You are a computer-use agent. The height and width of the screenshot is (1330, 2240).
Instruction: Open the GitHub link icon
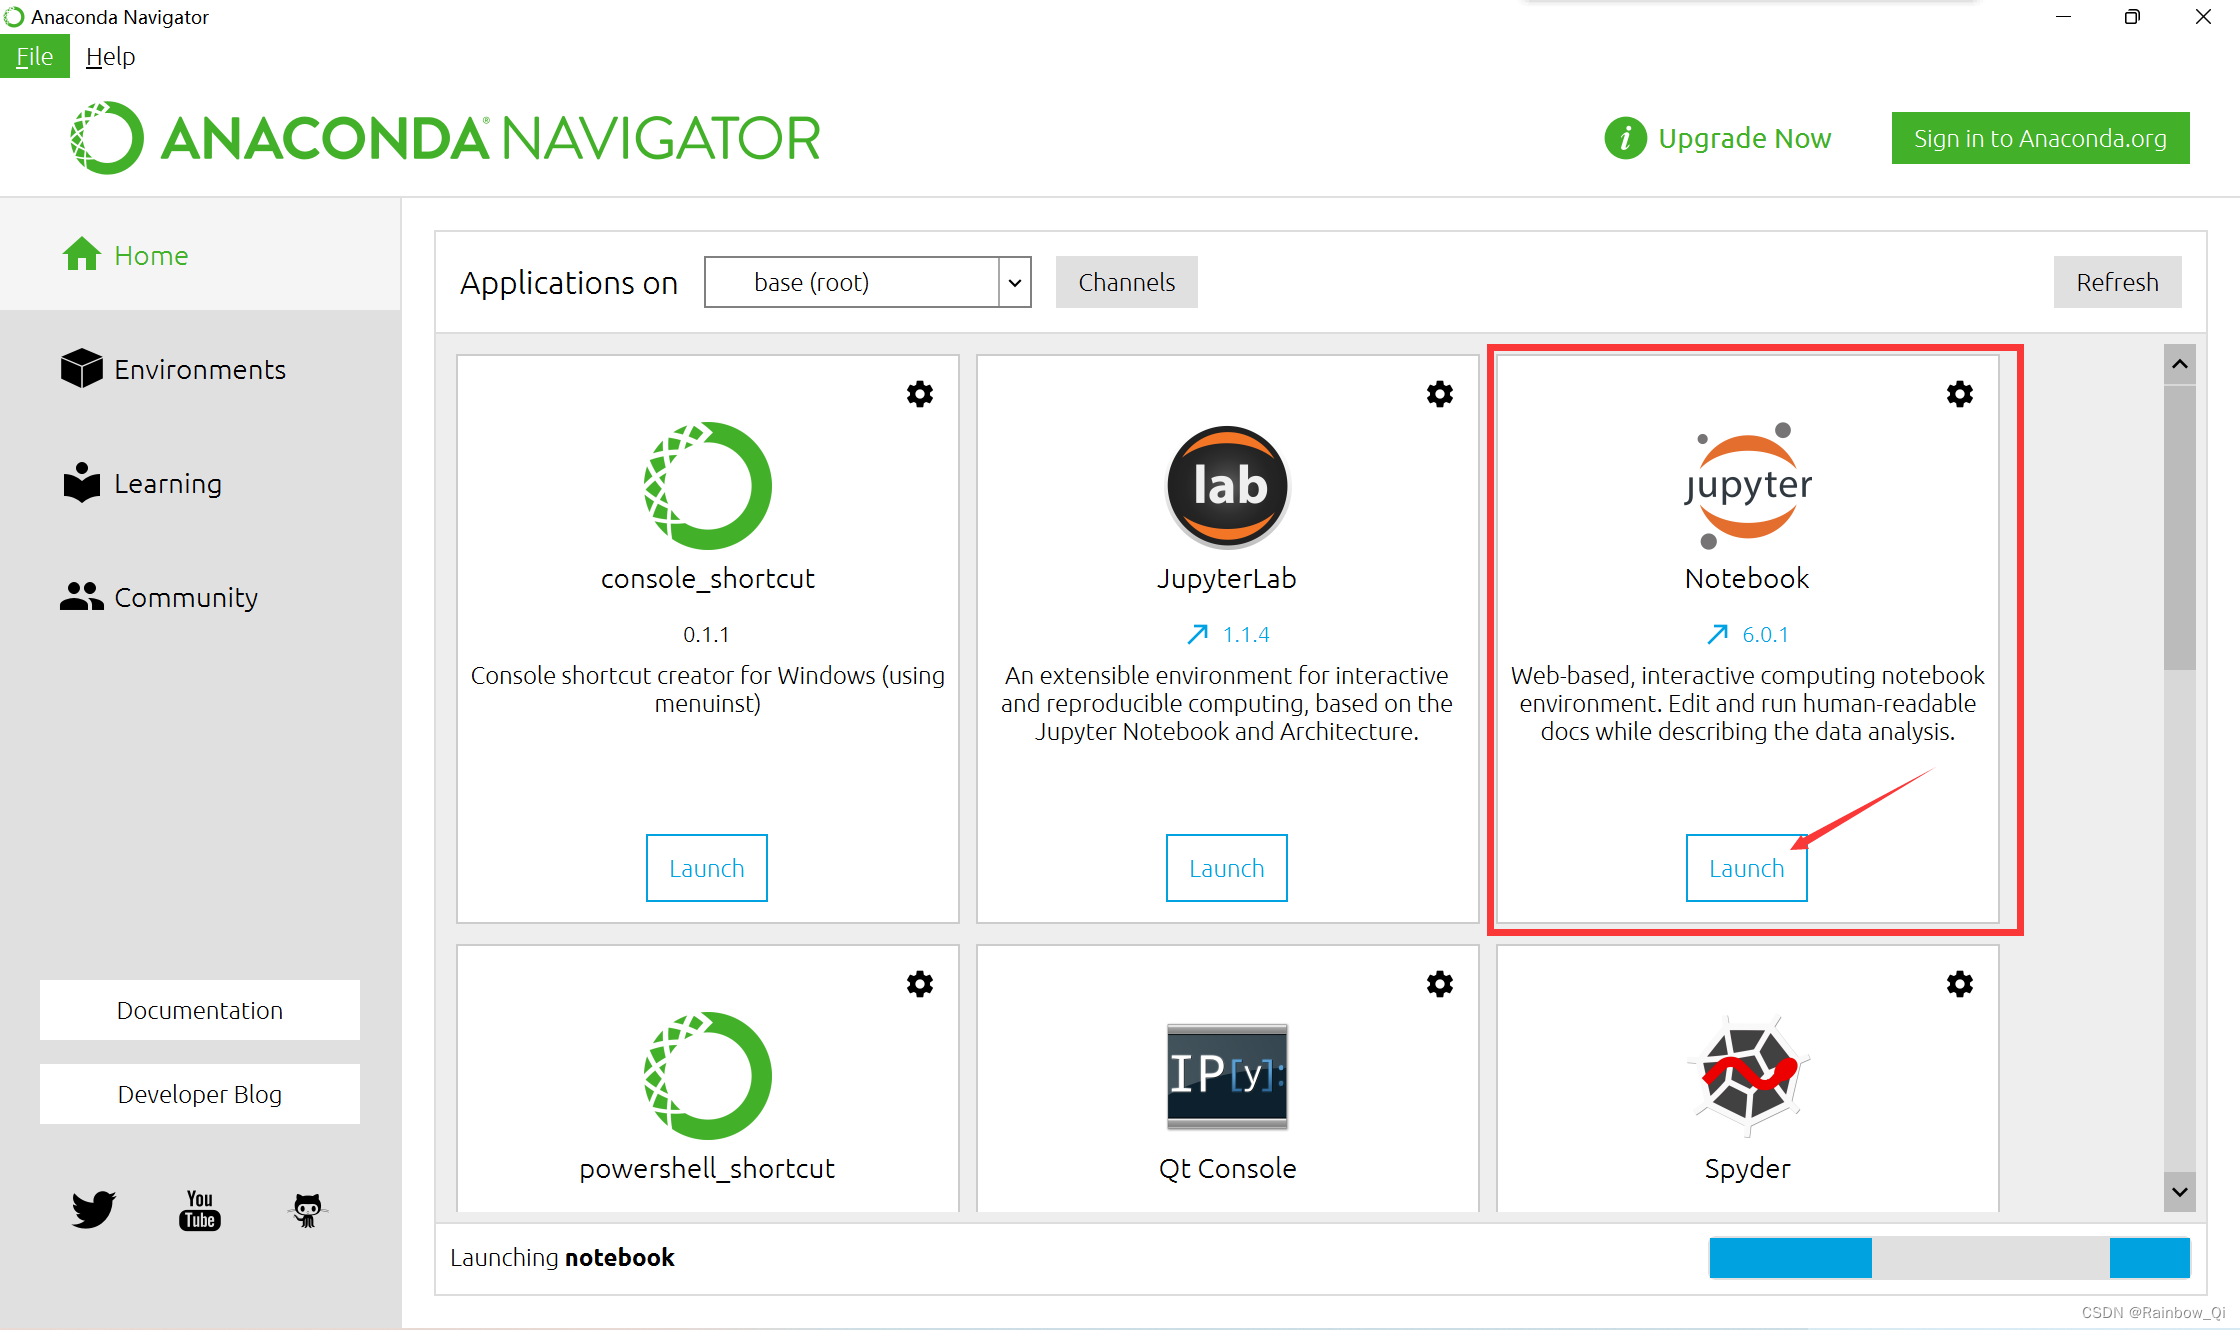click(x=307, y=1210)
